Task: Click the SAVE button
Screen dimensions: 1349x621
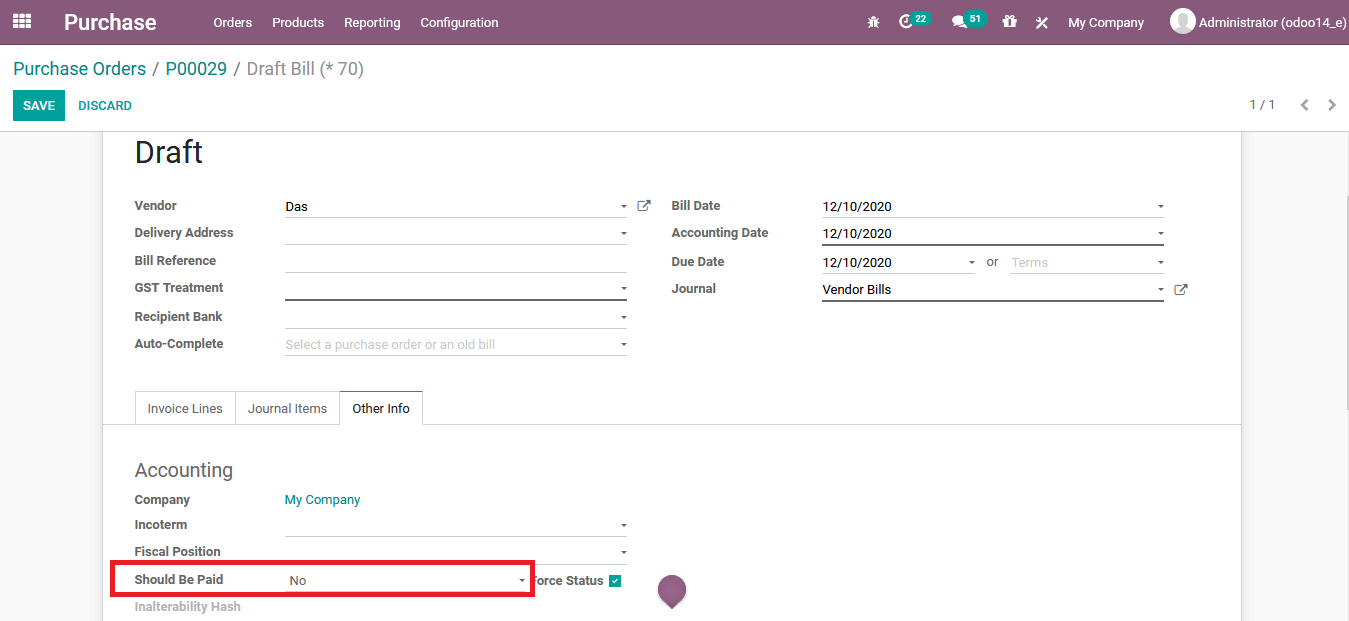Action: (39, 105)
